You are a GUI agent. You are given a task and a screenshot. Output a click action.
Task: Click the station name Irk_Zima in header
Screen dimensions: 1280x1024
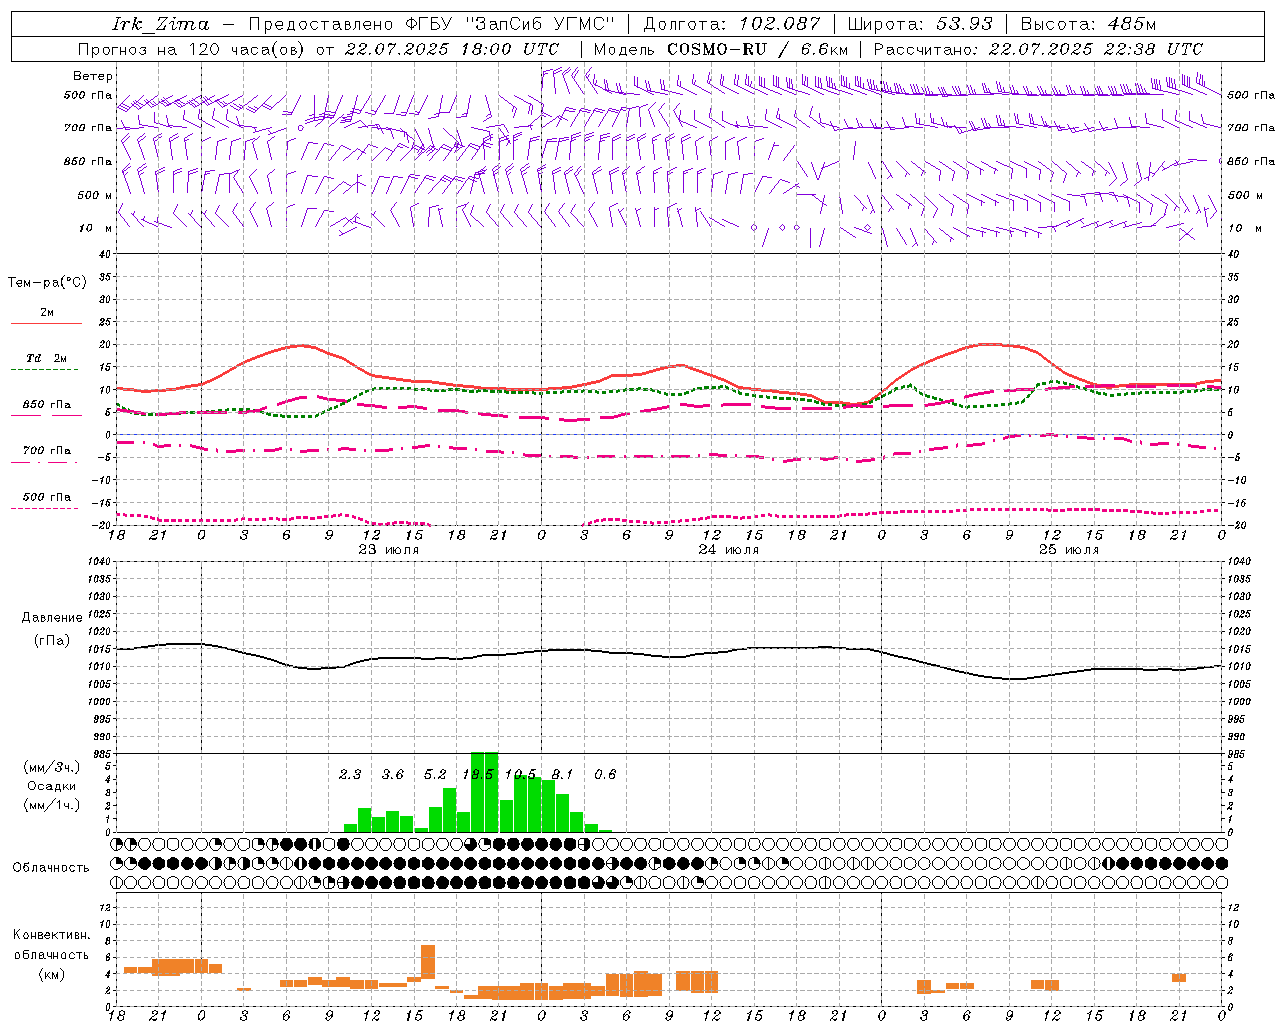click(162, 24)
